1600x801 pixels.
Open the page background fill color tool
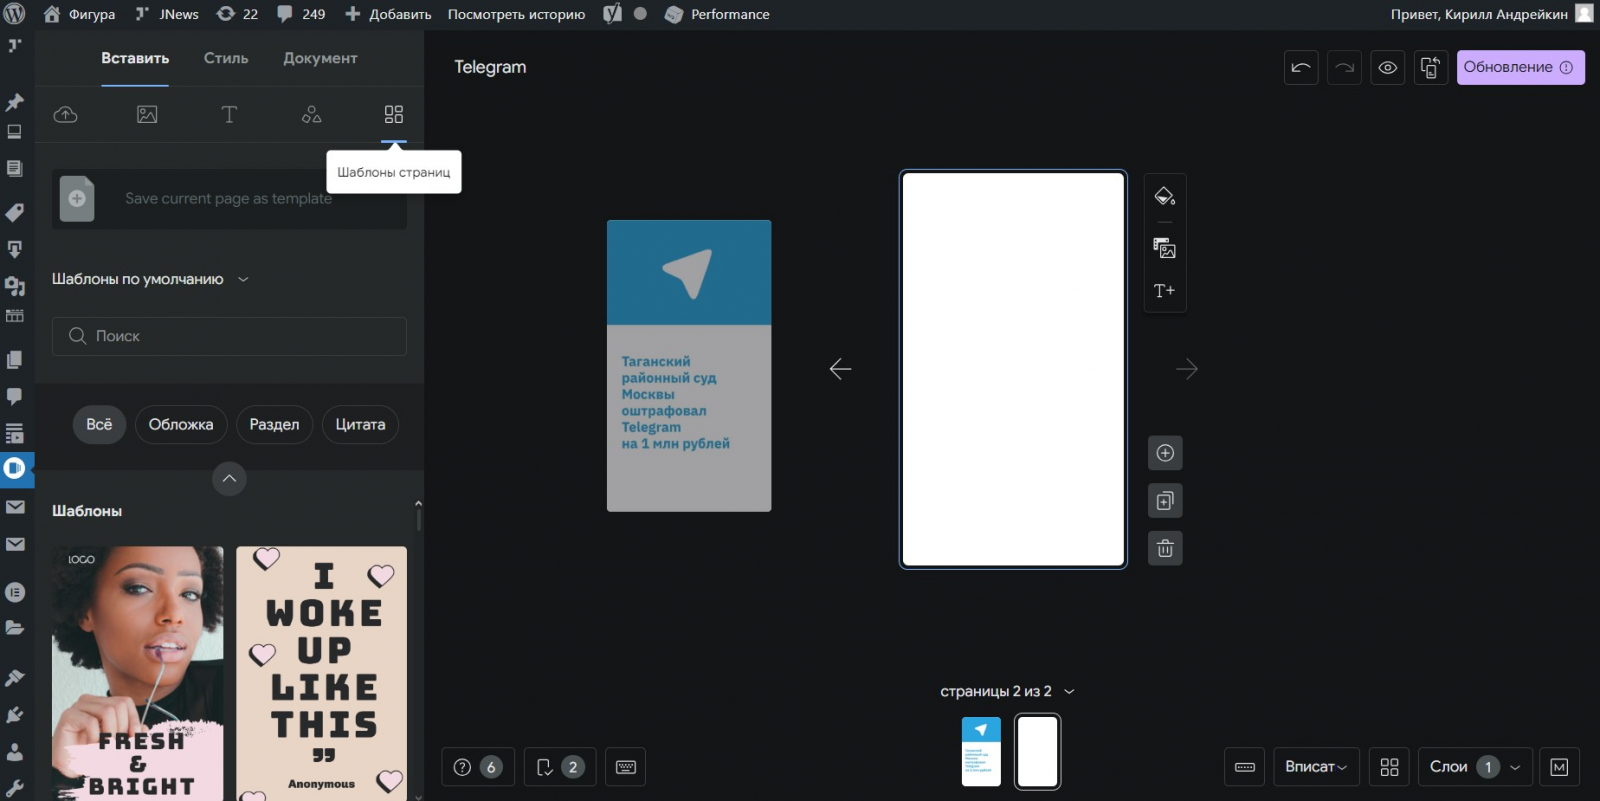click(x=1165, y=196)
